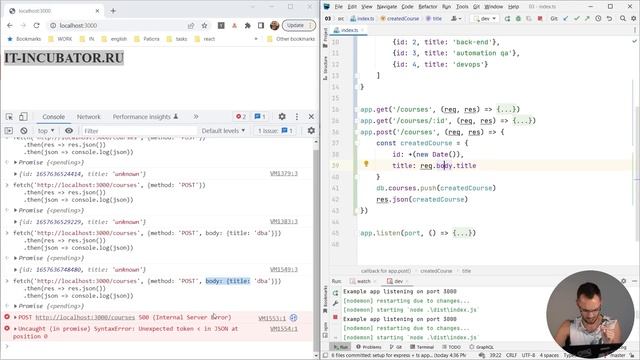The width and height of the screenshot is (640, 360).
Task: Open the Default levels dropdown
Action: [x=223, y=131]
